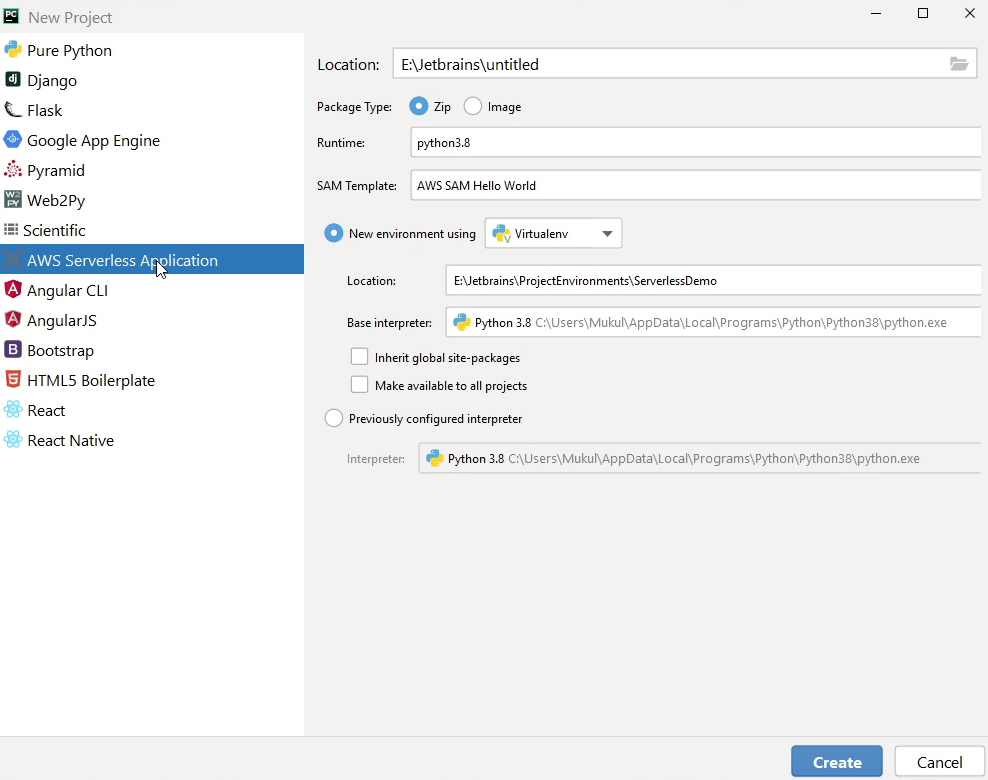Image resolution: width=988 pixels, height=780 pixels.
Task: Enable Inherit global site-packages checkbox
Action: pos(360,357)
